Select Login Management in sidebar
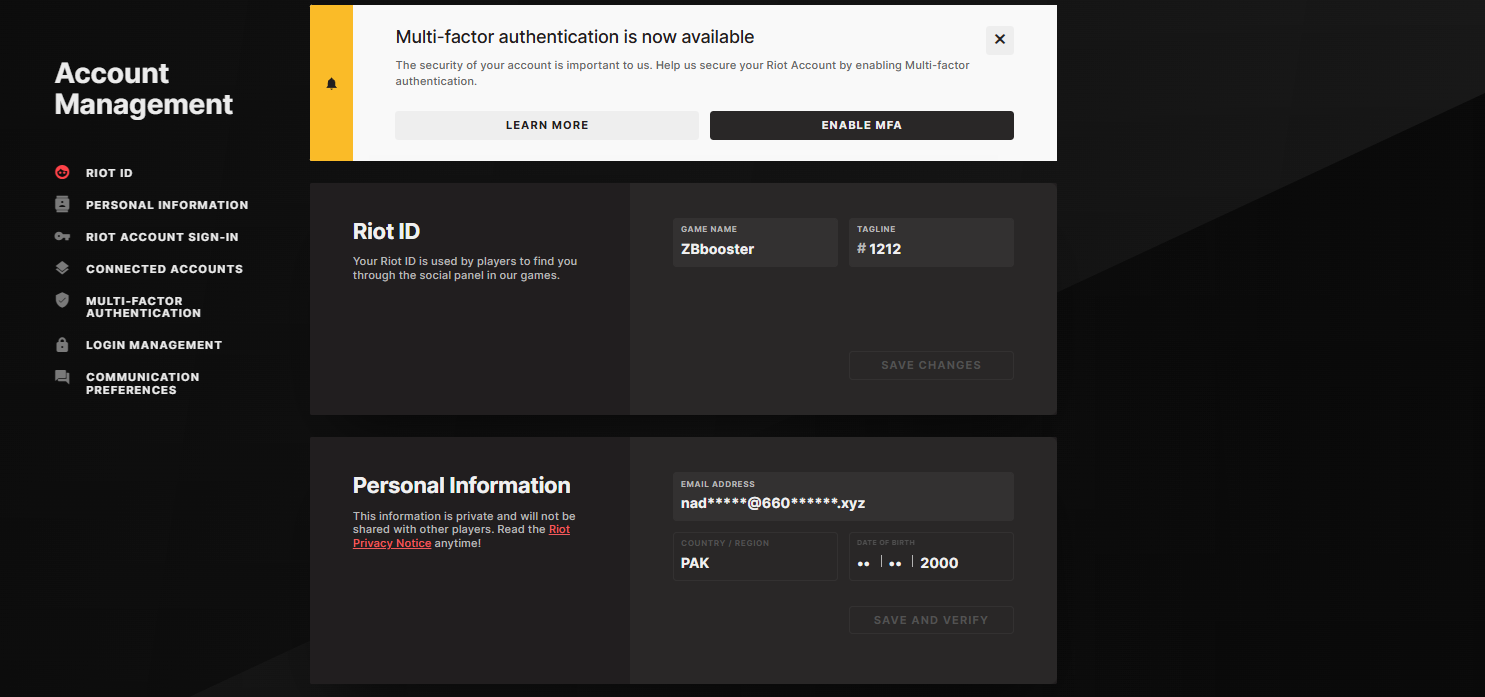Image resolution: width=1485 pixels, height=697 pixels. pos(154,345)
